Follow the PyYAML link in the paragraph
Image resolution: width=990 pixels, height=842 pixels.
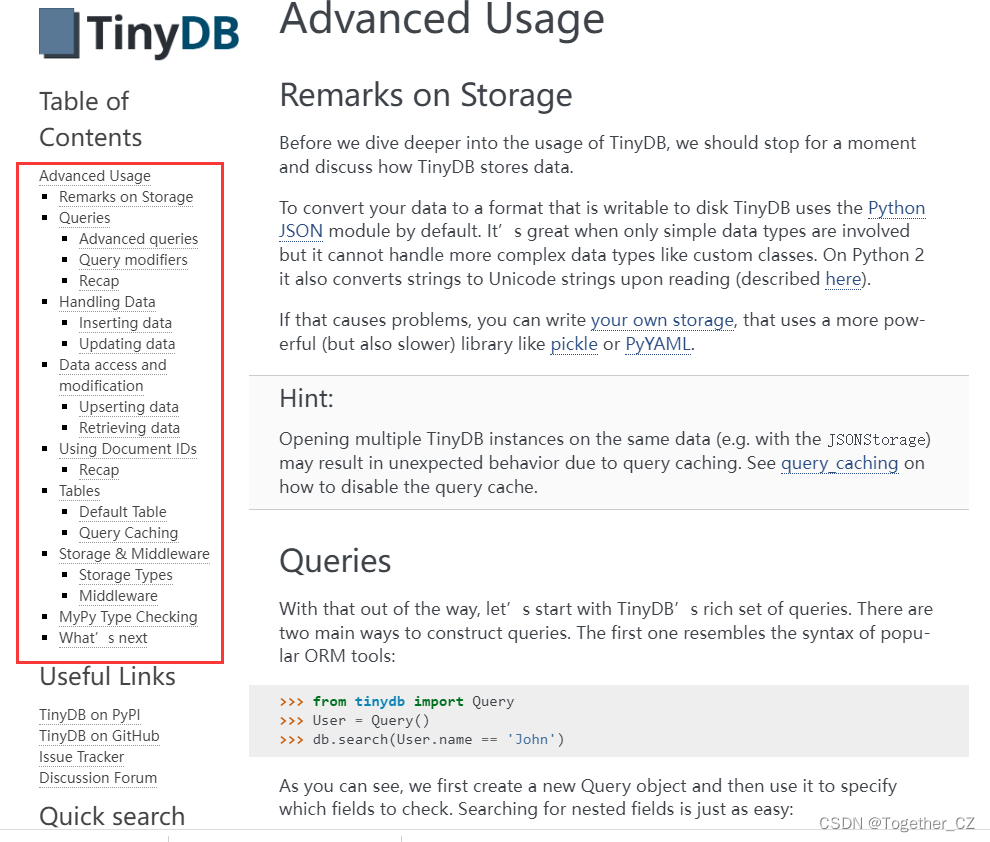click(657, 344)
